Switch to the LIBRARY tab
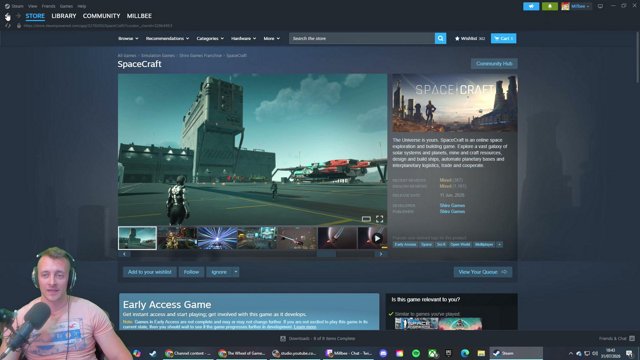Viewport: 640px width, 360px height. 64,16
